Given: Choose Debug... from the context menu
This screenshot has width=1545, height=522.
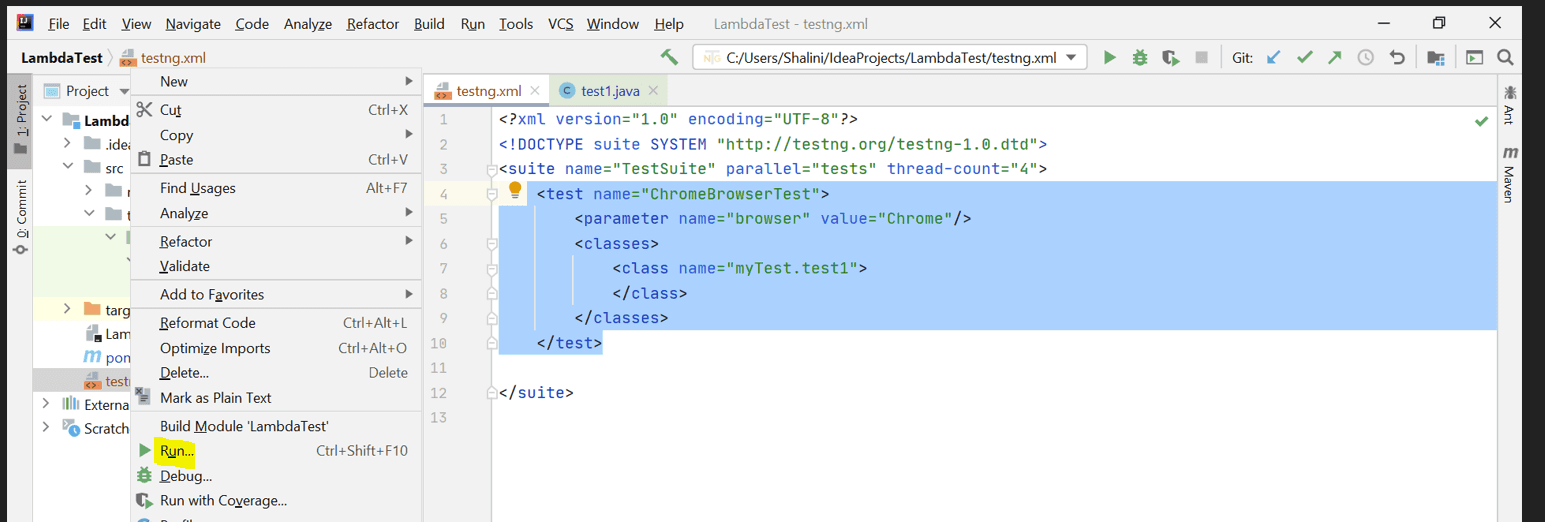Looking at the screenshot, I should pyautogui.click(x=276, y=476).
